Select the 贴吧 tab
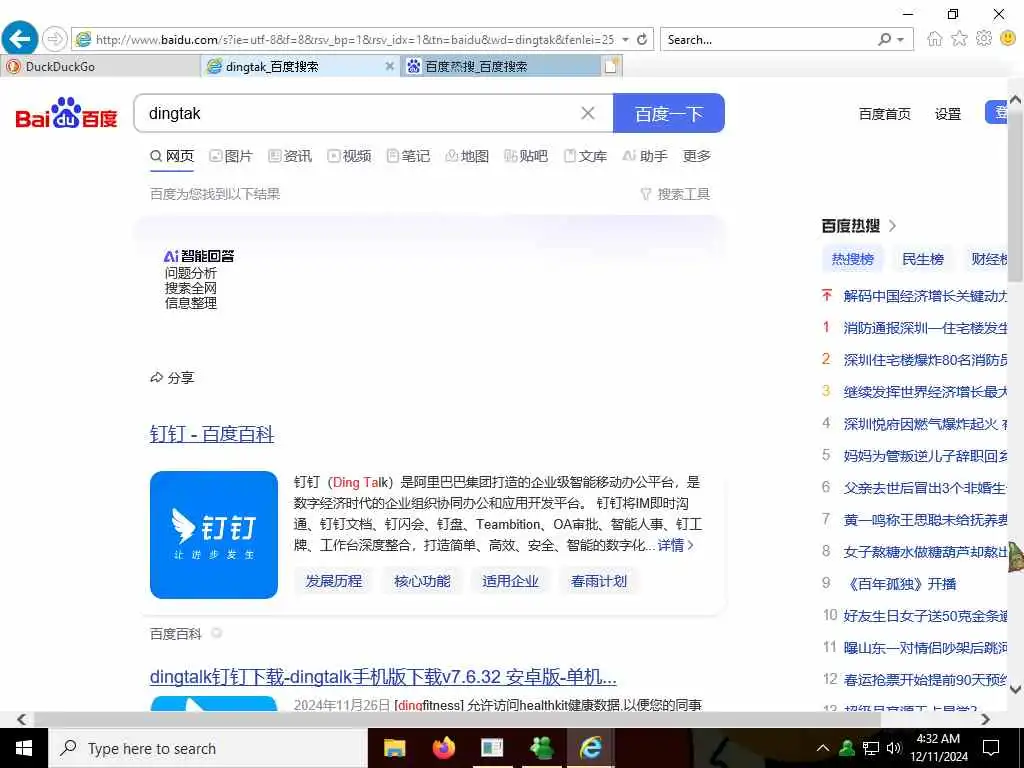The width and height of the screenshot is (1024, 768). point(526,156)
